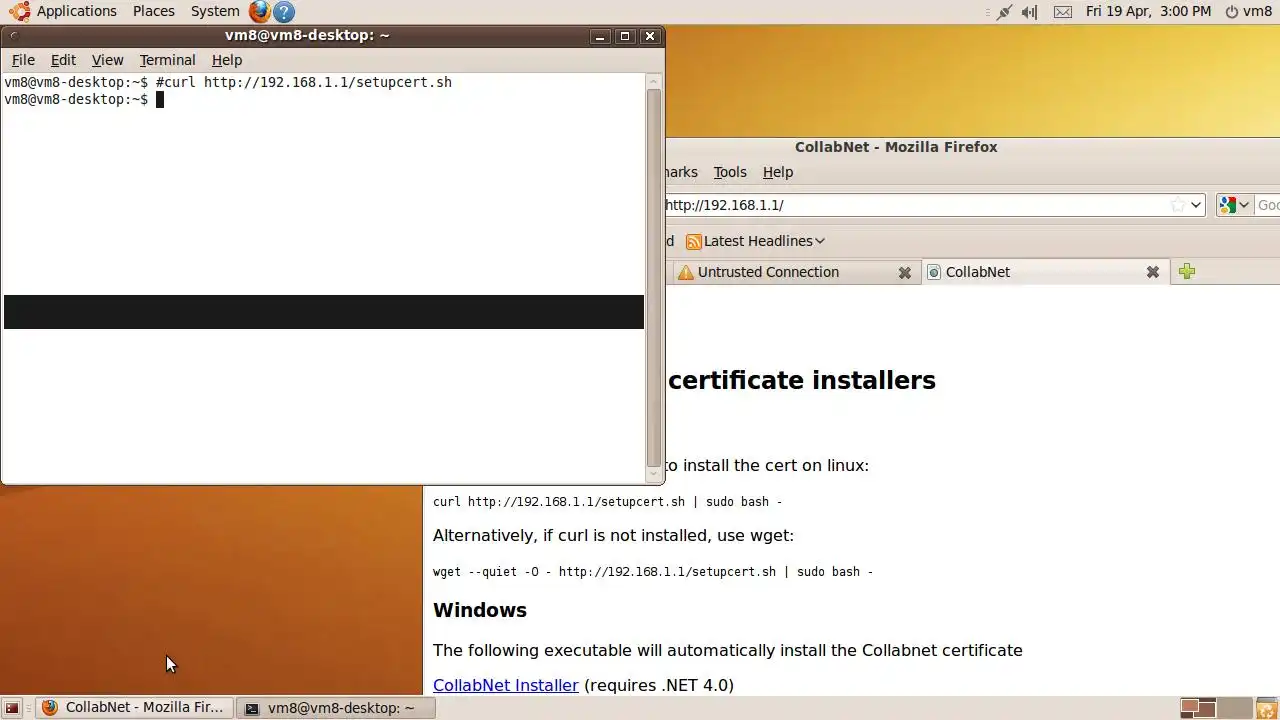The image size is (1280, 720).
Task: Open the Google search engine selector
Action: pyautogui.click(x=1235, y=205)
